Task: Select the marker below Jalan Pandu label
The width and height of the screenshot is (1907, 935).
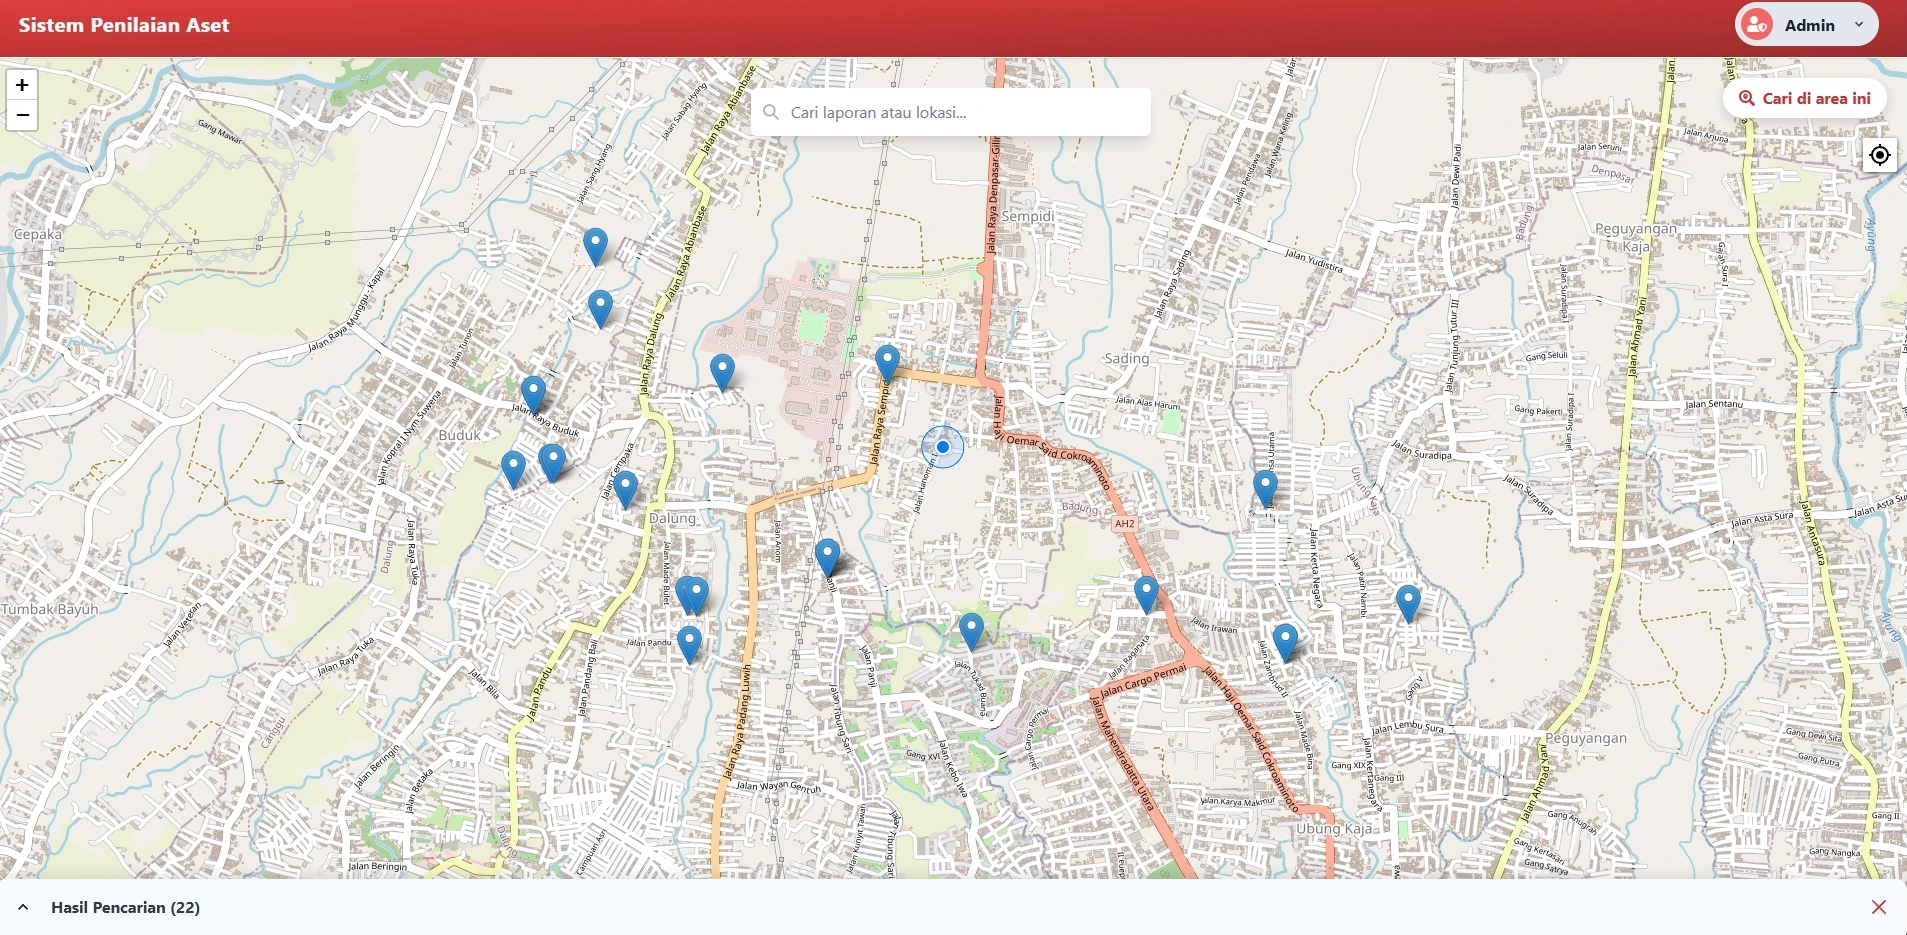Action: 689,643
